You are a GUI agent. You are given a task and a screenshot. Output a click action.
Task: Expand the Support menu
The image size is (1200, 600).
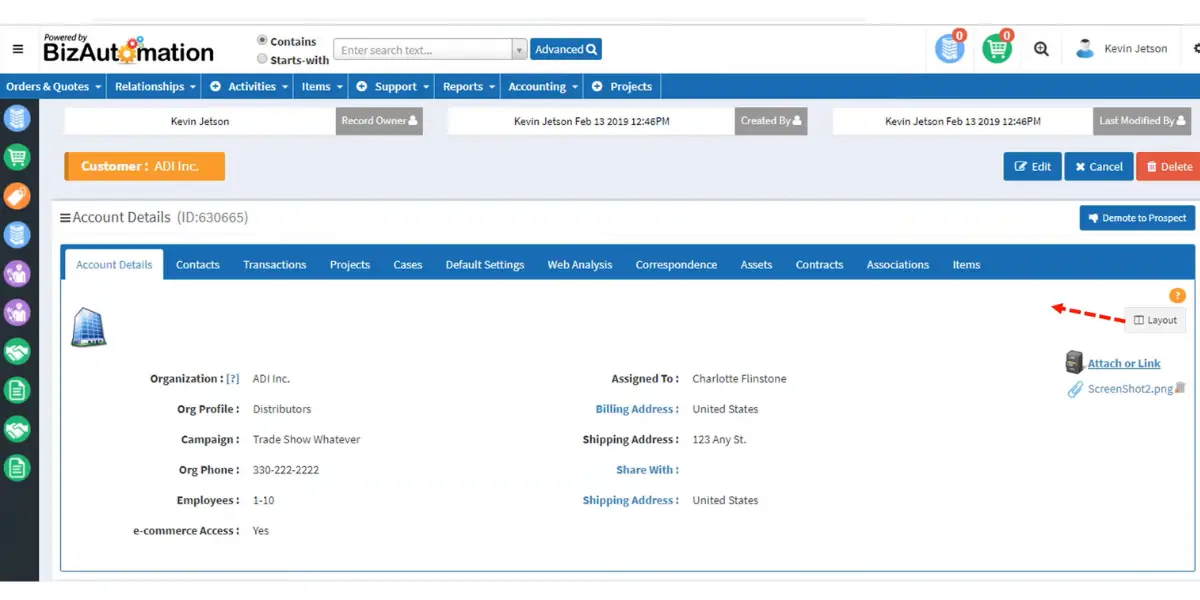[x=393, y=87]
